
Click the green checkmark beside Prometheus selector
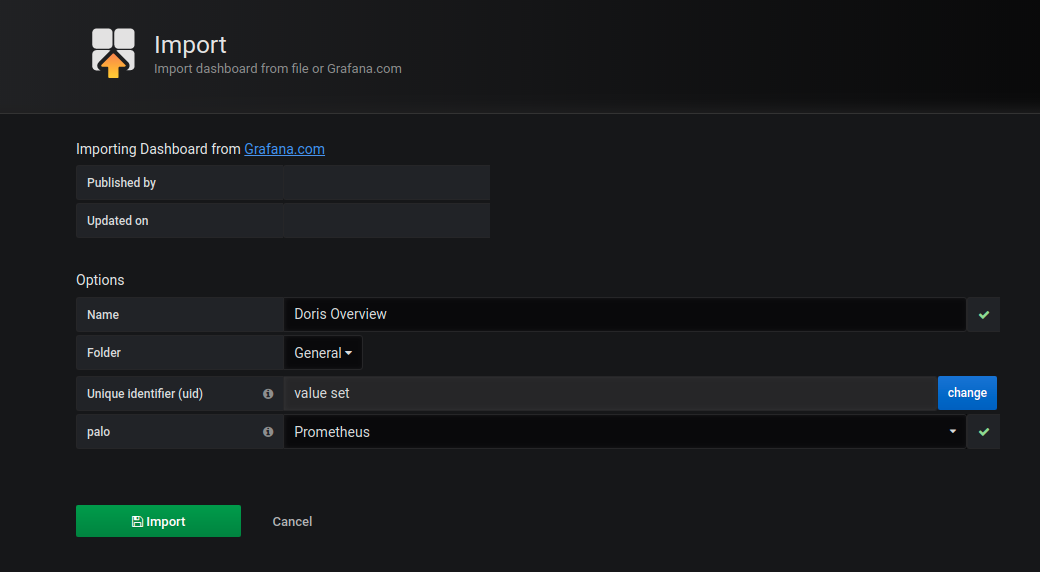(983, 432)
